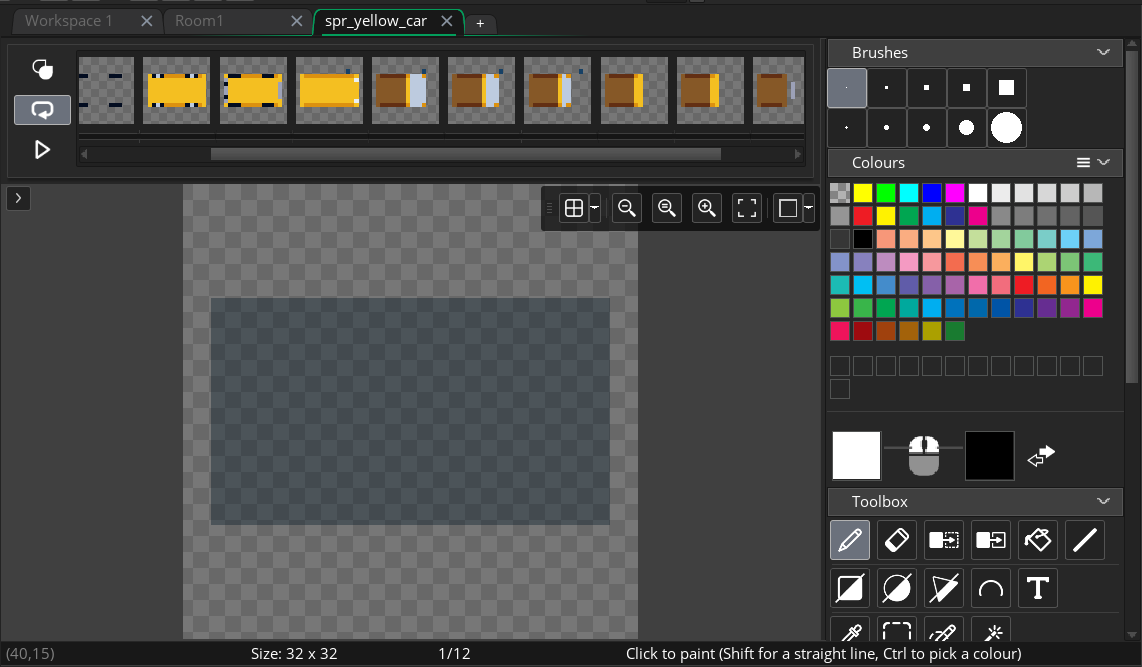1142x667 pixels.
Task: Expand the left side panel arrow
Action: click(x=18, y=198)
